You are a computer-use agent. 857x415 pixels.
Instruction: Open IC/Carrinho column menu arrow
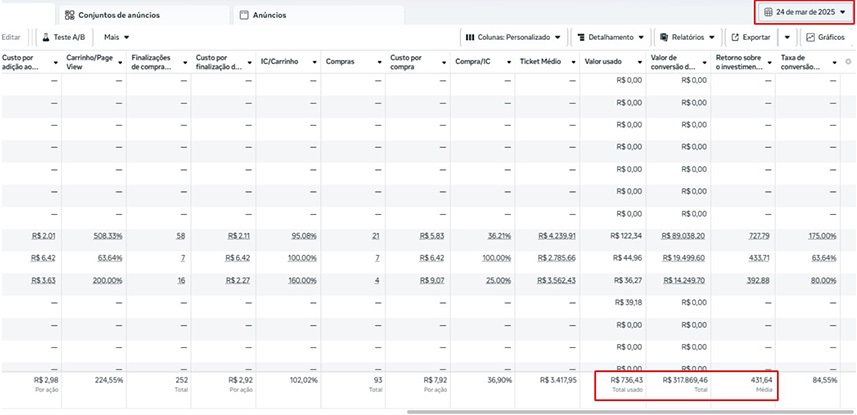click(x=314, y=62)
